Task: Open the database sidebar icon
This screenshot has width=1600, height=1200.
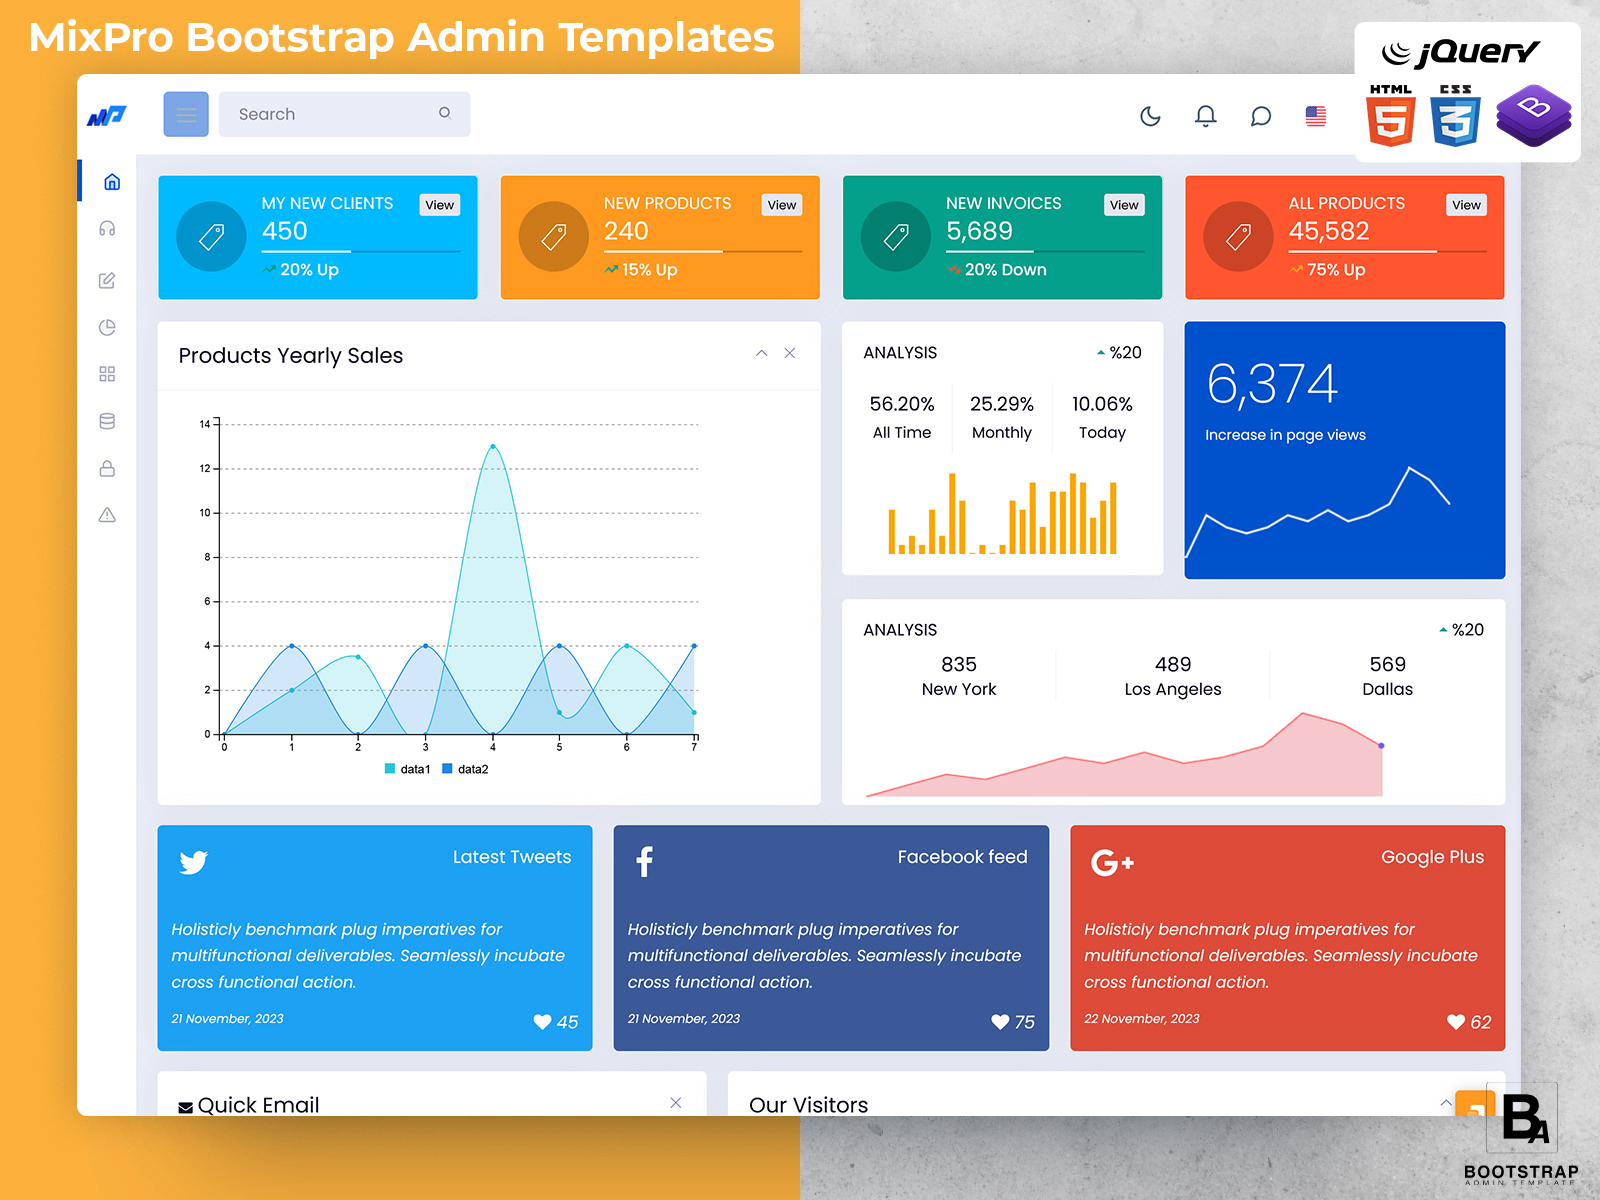Action: pyautogui.click(x=107, y=421)
